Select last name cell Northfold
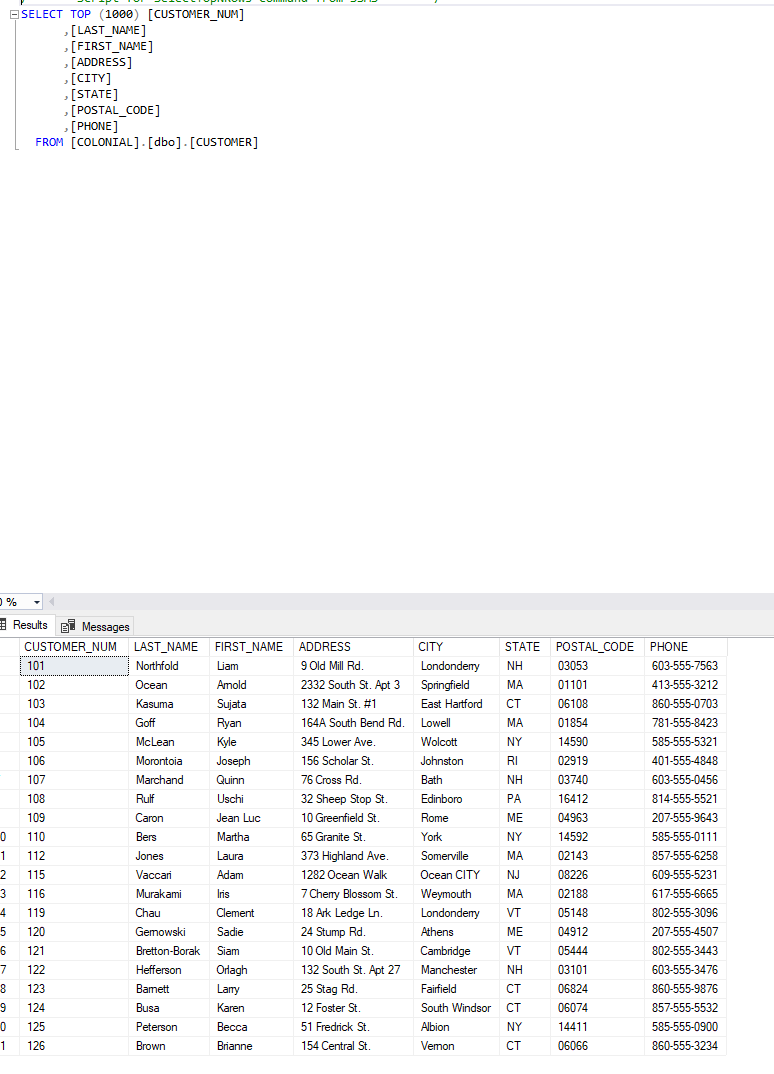774x1074 pixels. pos(169,666)
